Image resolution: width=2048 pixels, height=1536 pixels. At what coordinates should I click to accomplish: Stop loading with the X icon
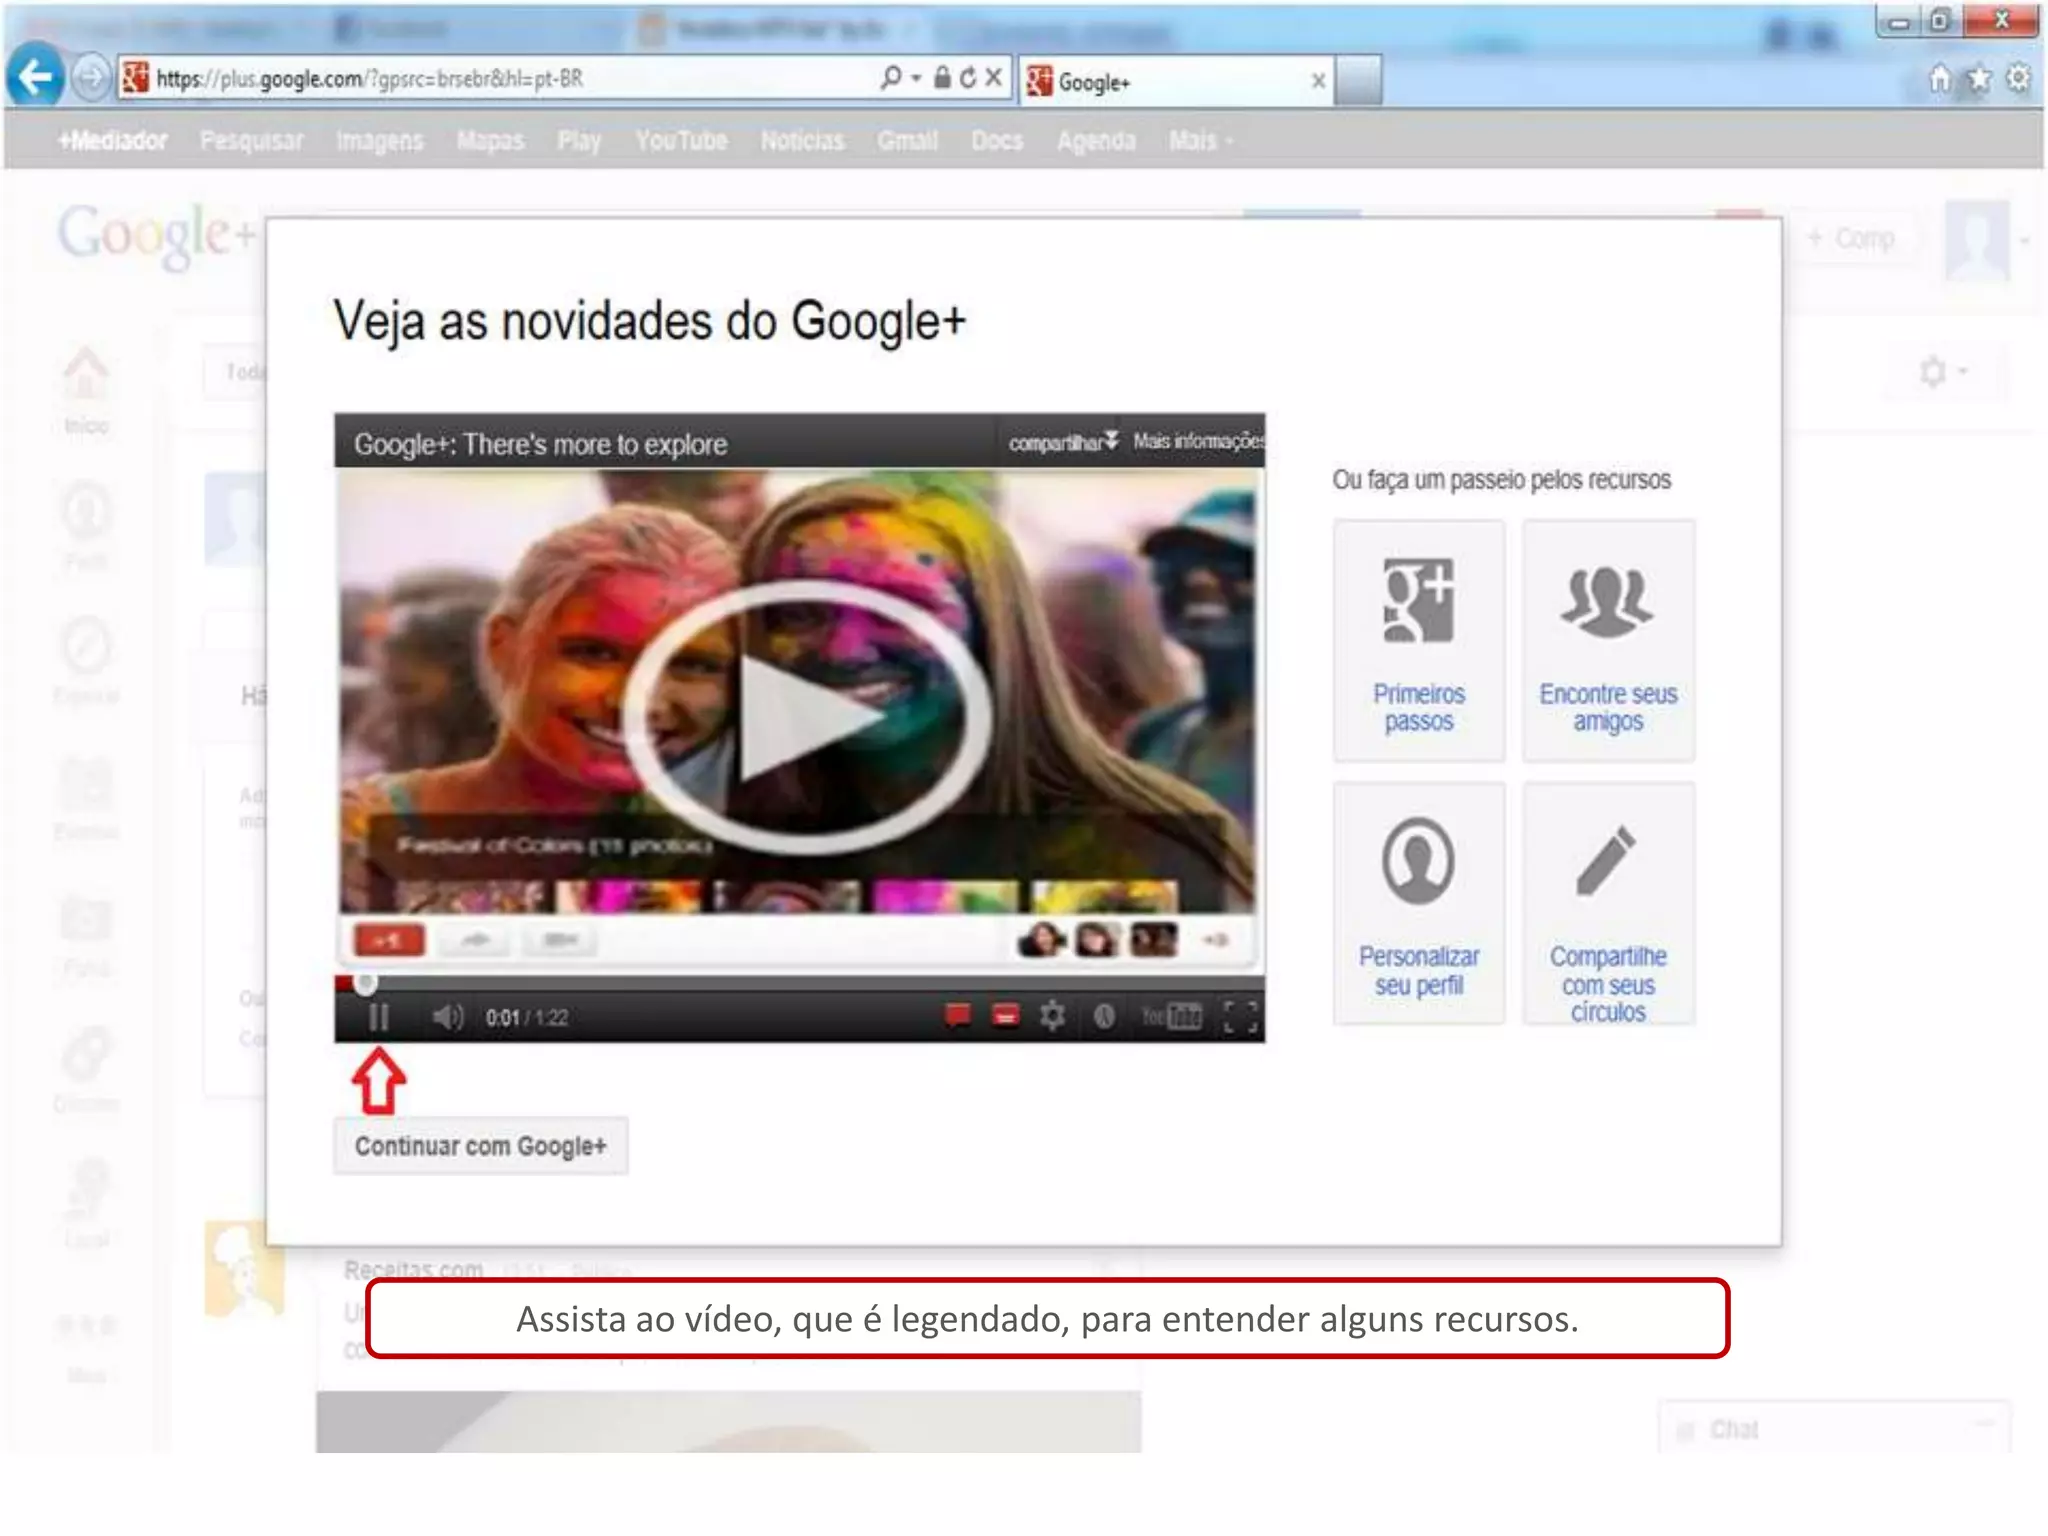click(x=993, y=77)
